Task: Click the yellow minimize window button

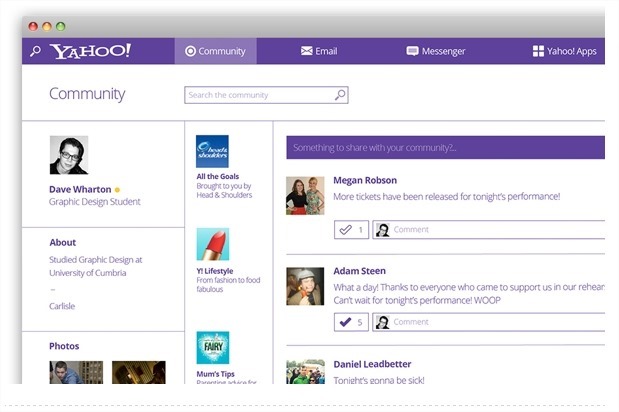Action: click(47, 26)
